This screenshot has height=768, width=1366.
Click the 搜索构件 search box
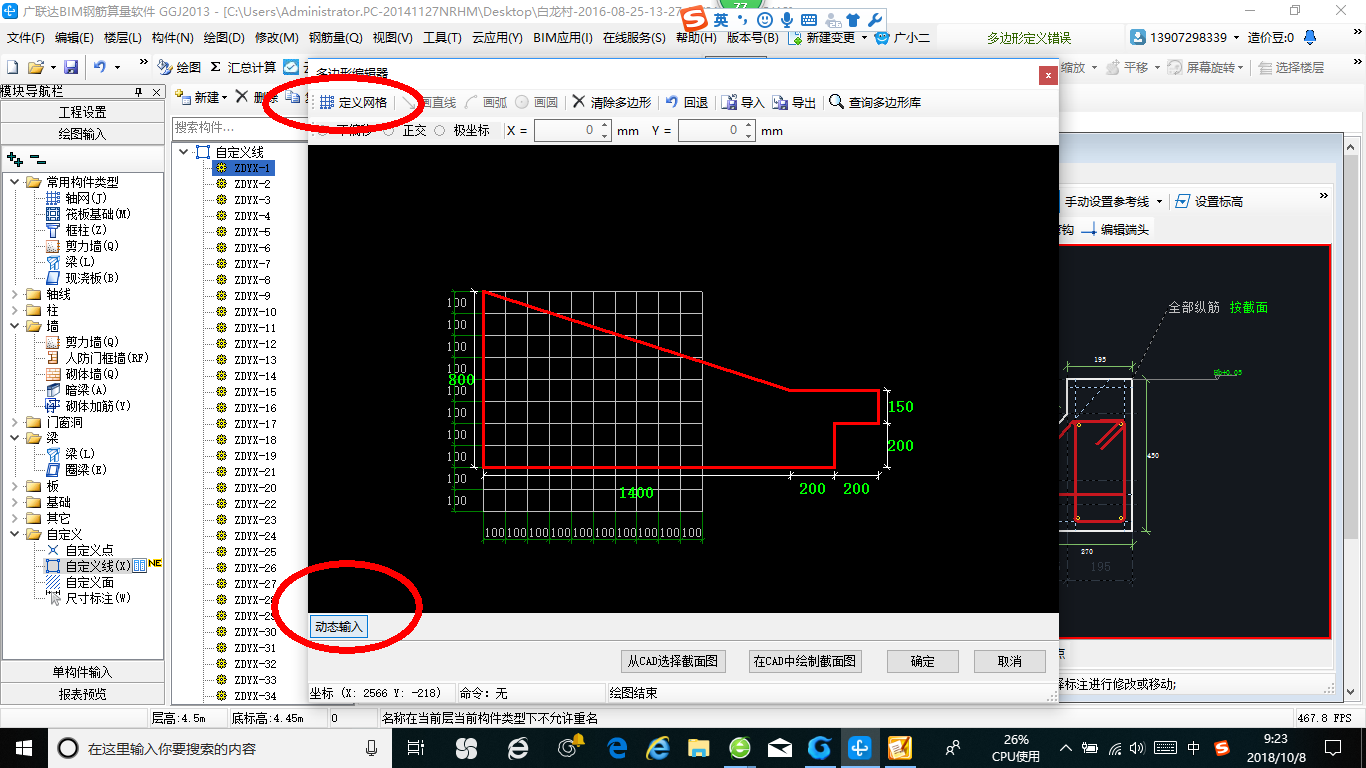(239, 127)
